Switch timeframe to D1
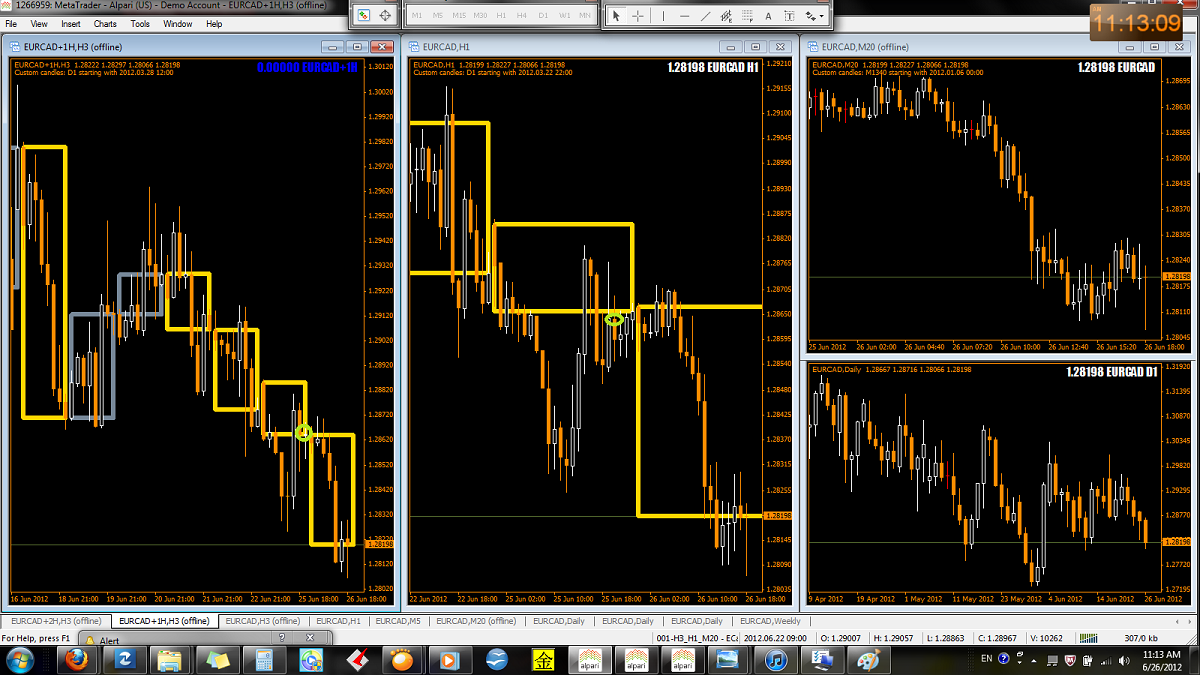The image size is (1200, 675). pyautogui.click(x=543, y=16)
